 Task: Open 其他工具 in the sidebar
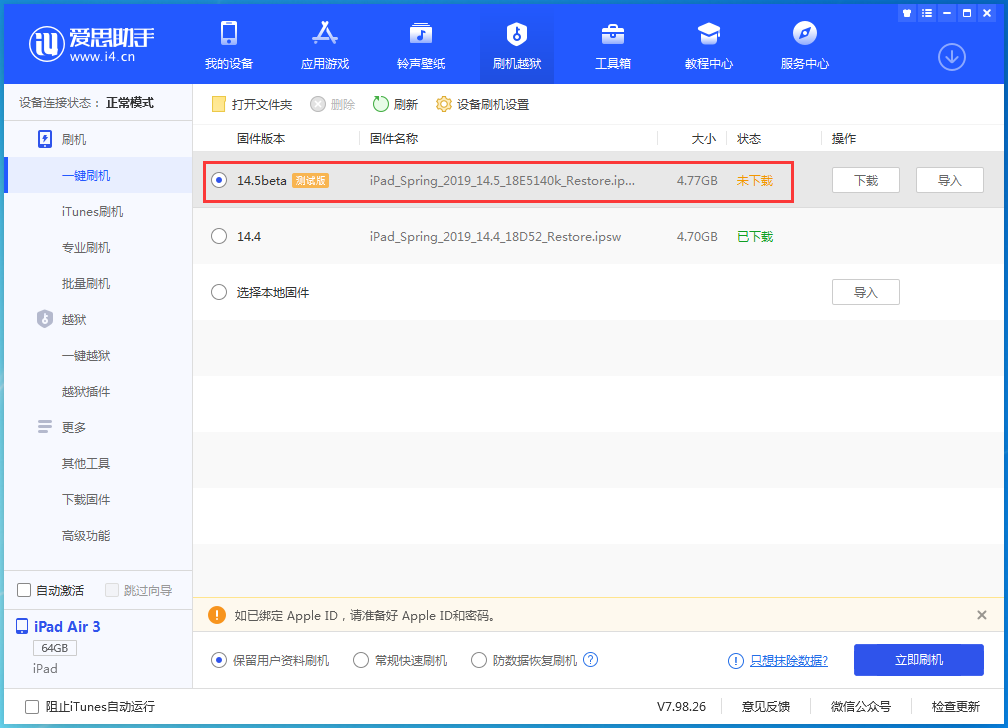pyautogui.click(x=86, y=464)
